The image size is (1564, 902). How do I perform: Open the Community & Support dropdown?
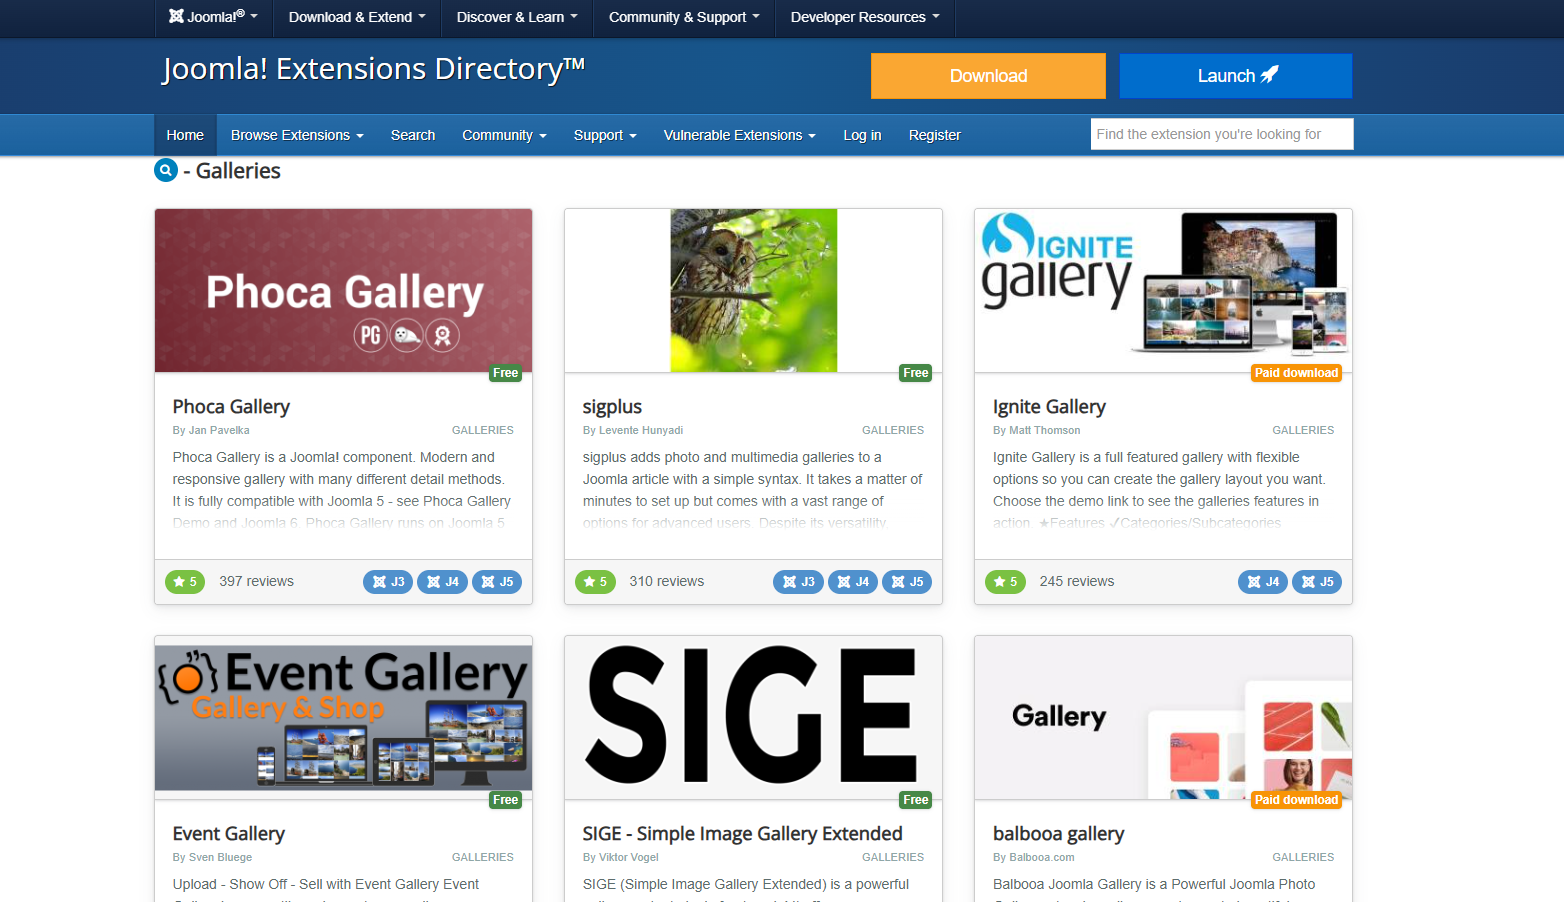684,17
